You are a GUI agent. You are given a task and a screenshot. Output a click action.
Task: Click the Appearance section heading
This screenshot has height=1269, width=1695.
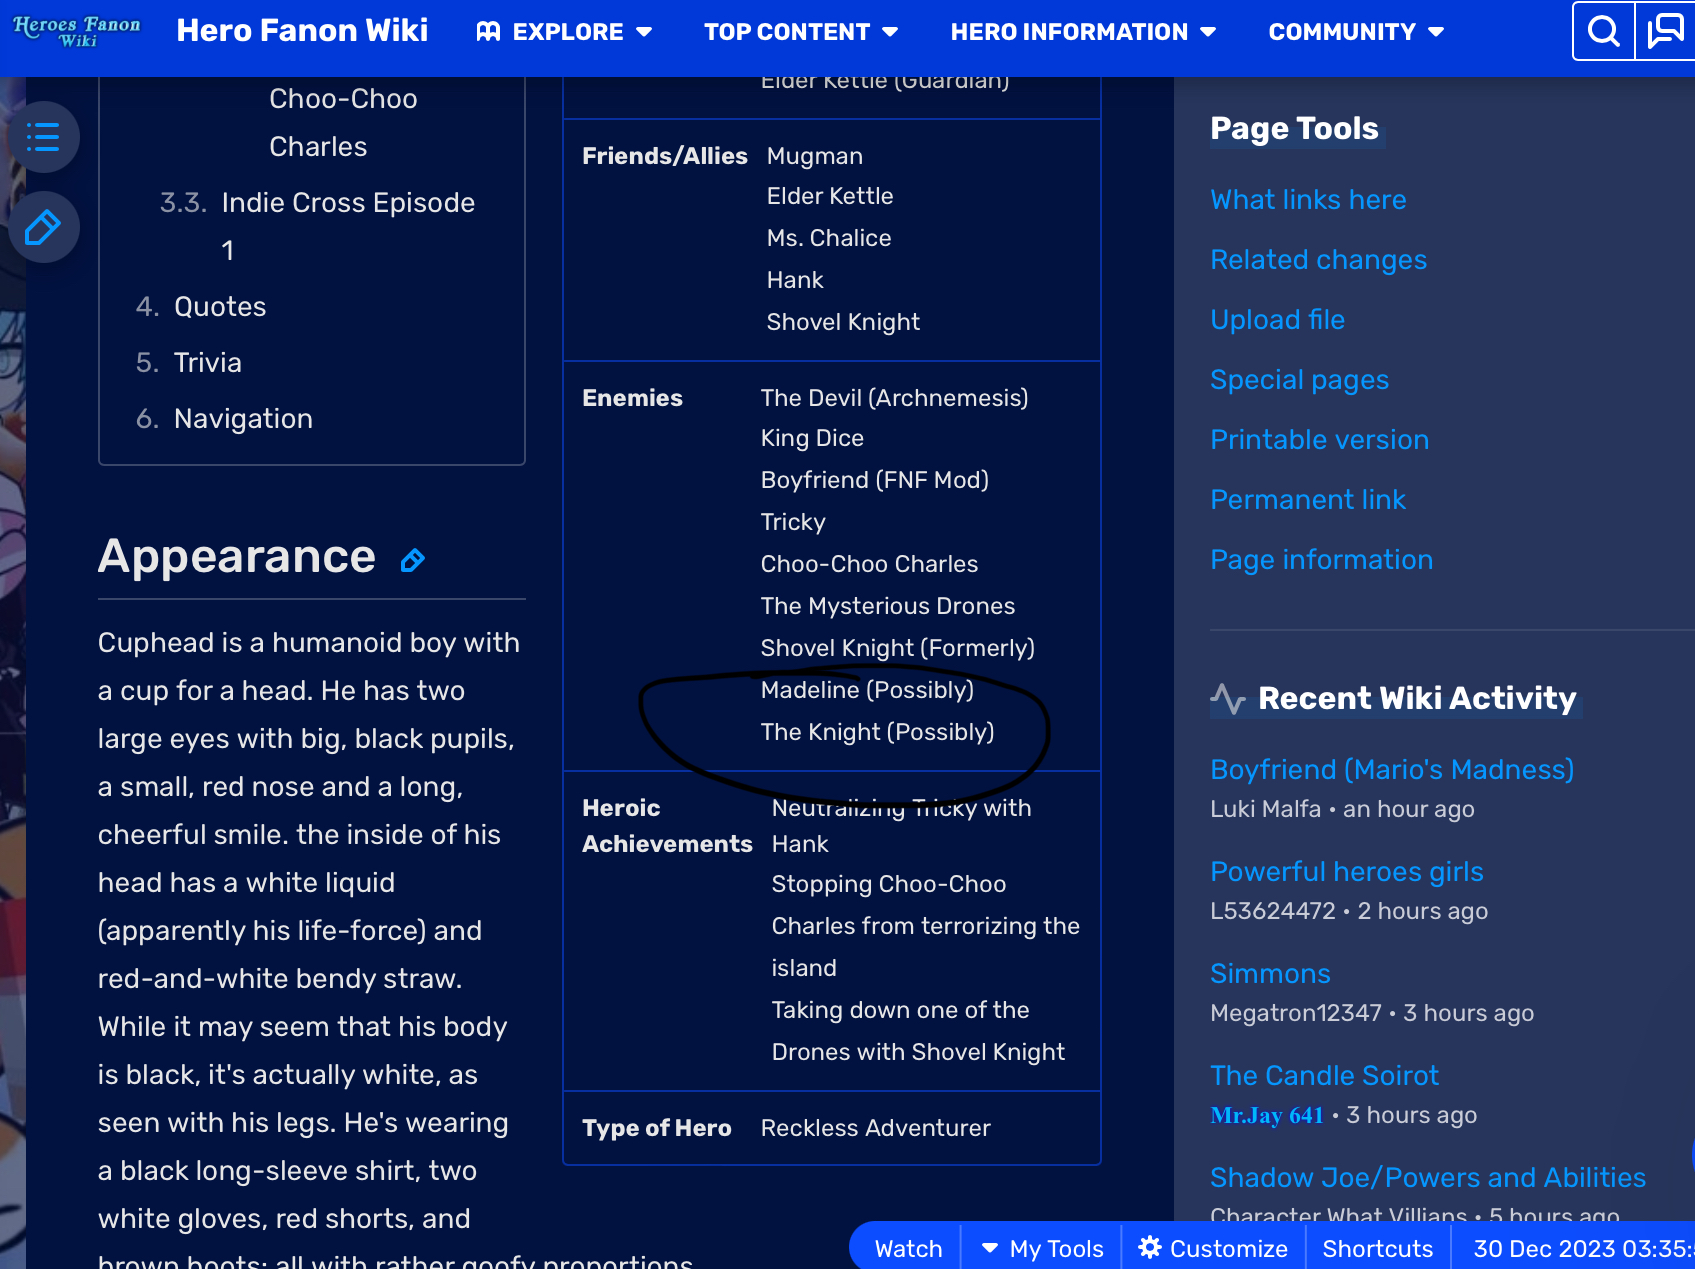(x=237, y=556)
